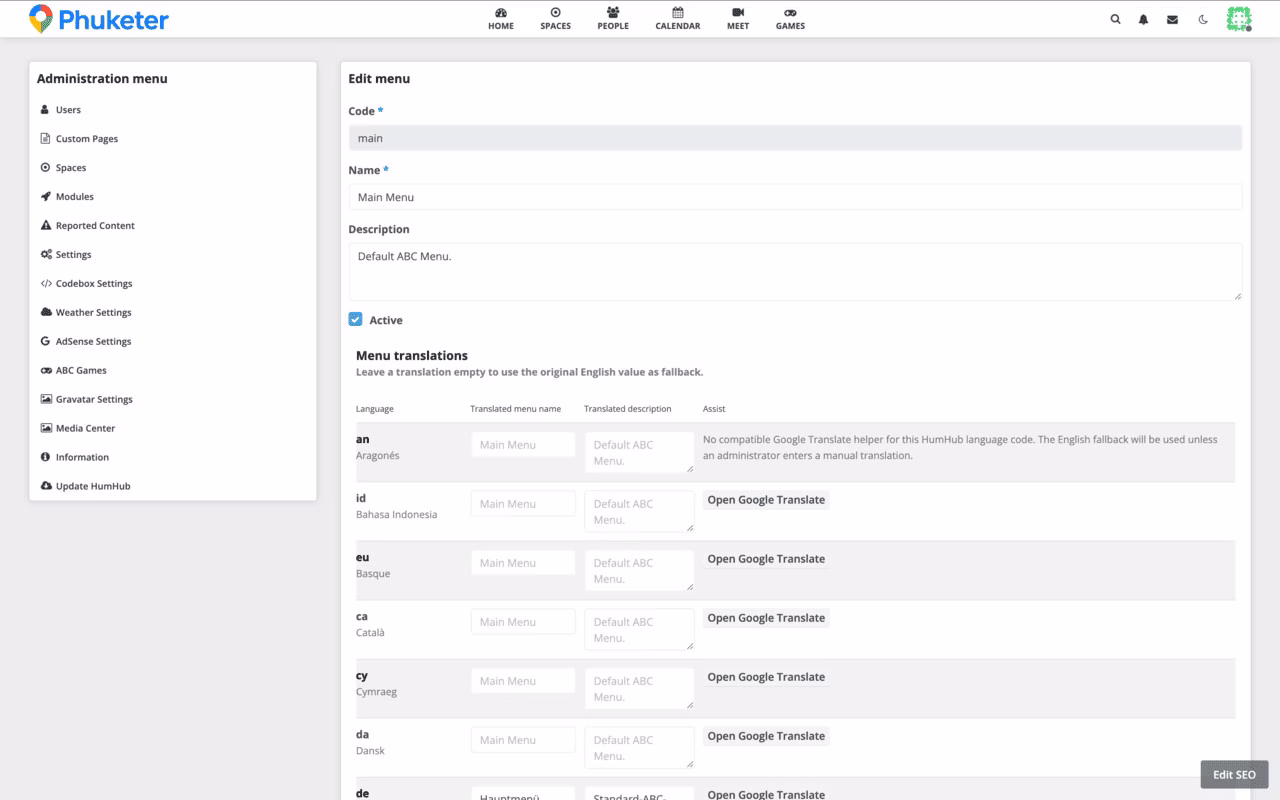Open Google Translate for Català

pyautogui.click(x=766, y=618)
